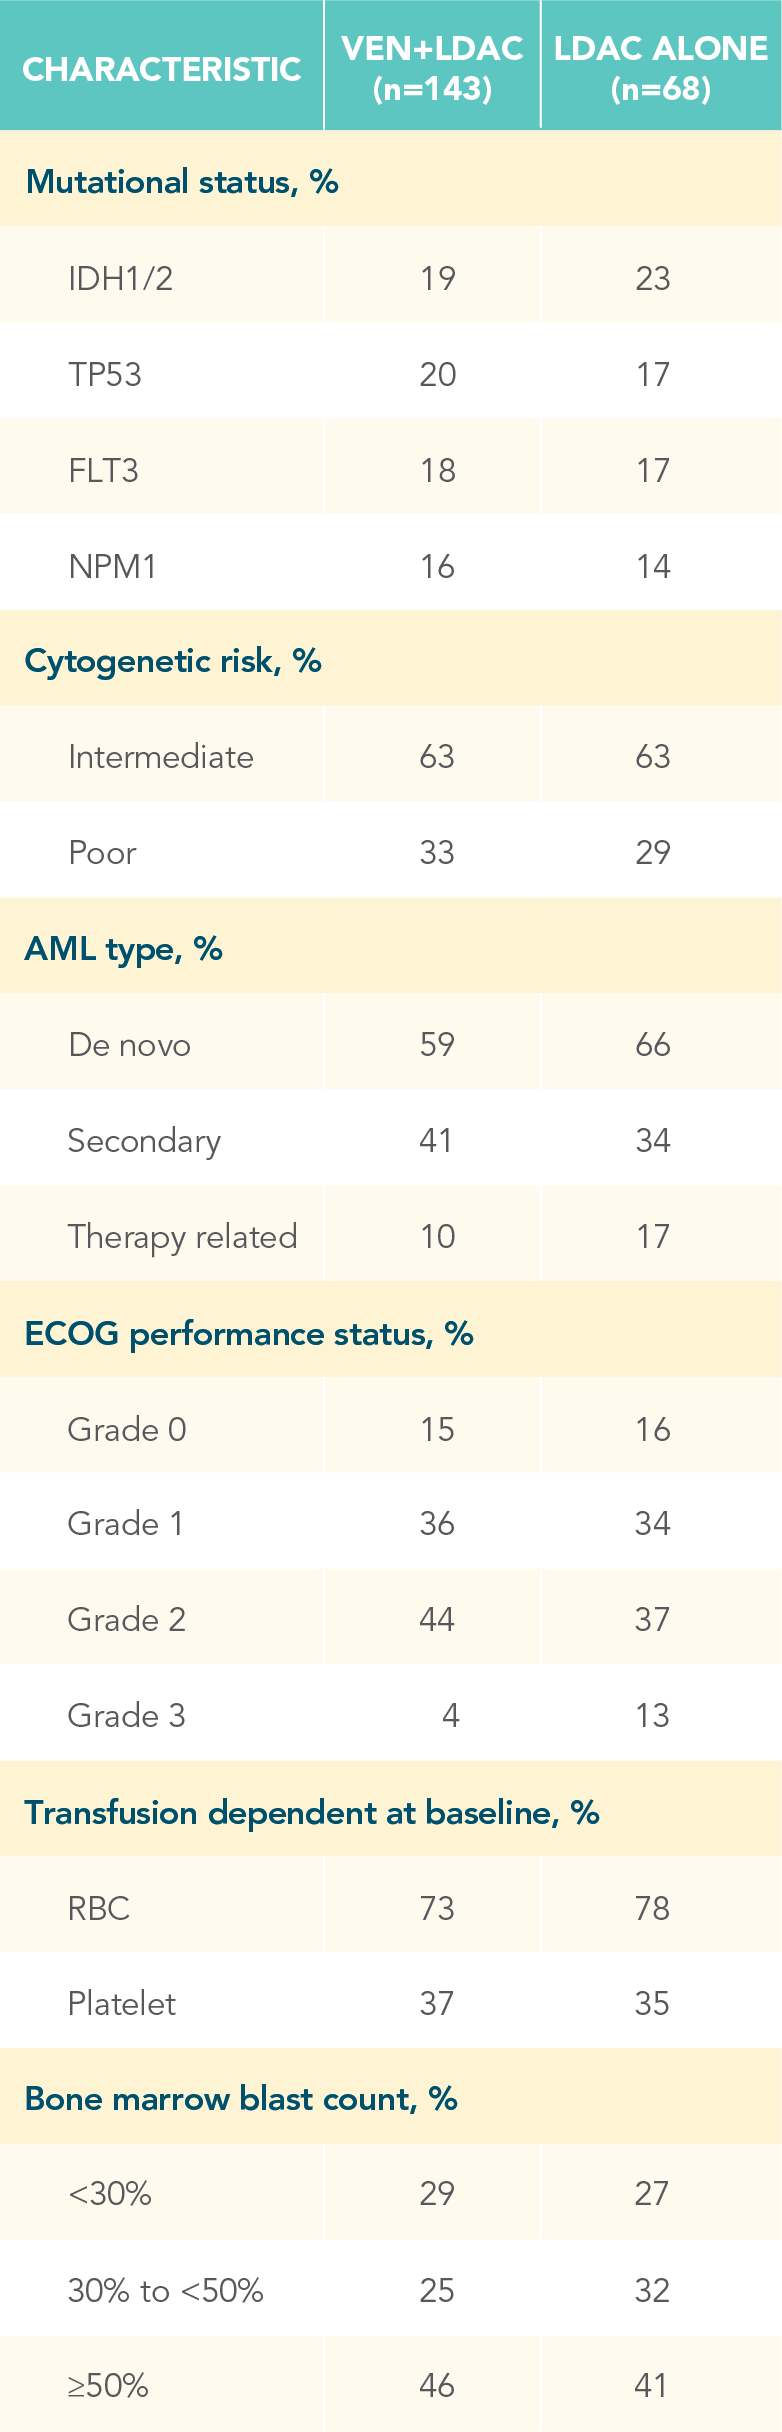
Task: Click the VEN+LDAC (n=143) column header
Action: pyautogui.click(x=432, y=68)
